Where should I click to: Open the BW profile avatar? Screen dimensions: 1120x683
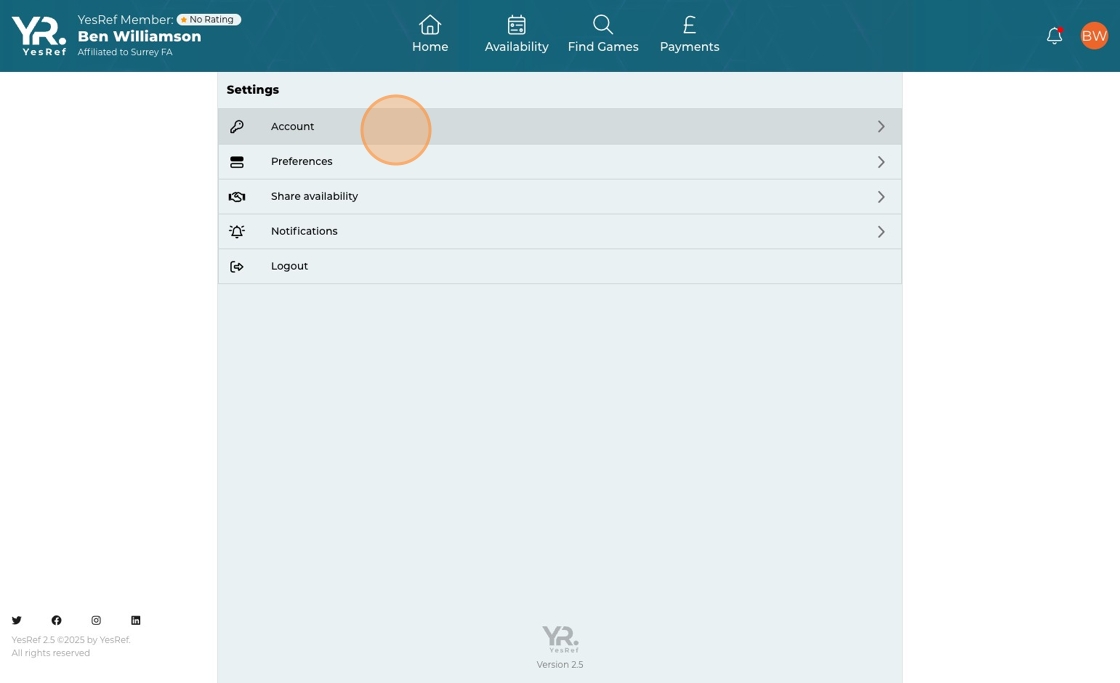[1094, 36]
